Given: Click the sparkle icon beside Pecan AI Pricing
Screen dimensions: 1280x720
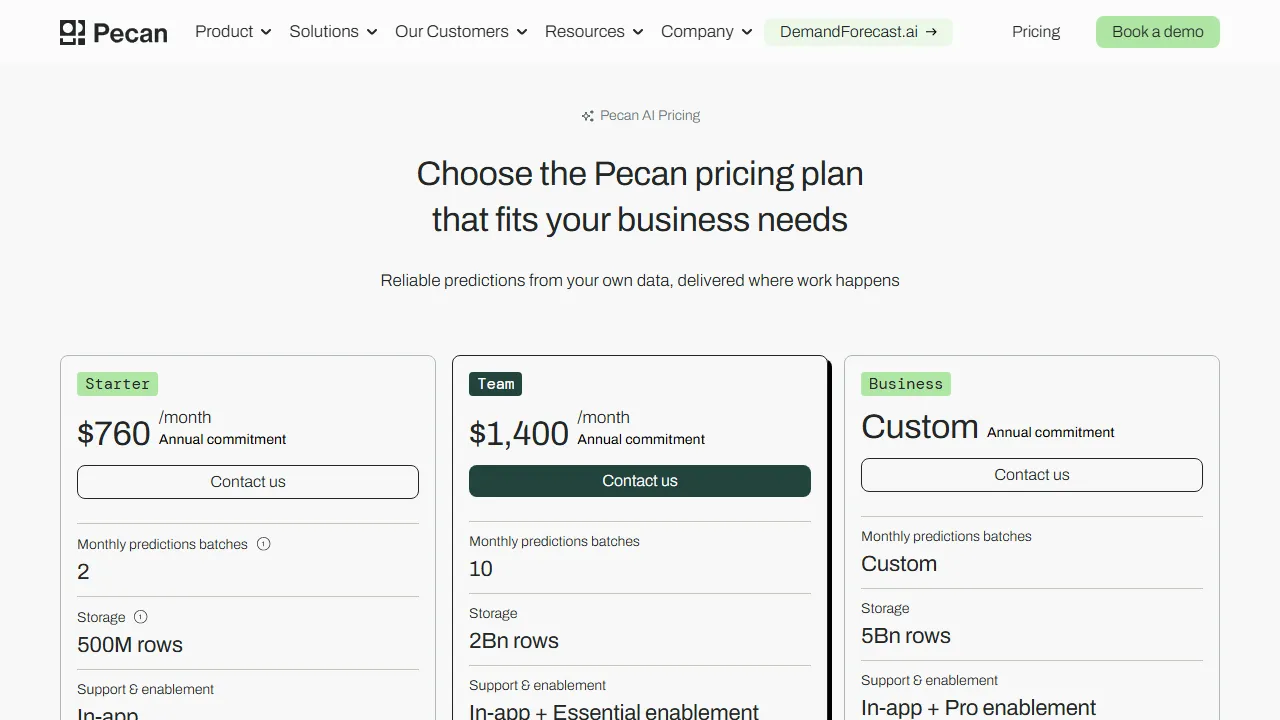Looking at the screenshot, I should [588, 116].
